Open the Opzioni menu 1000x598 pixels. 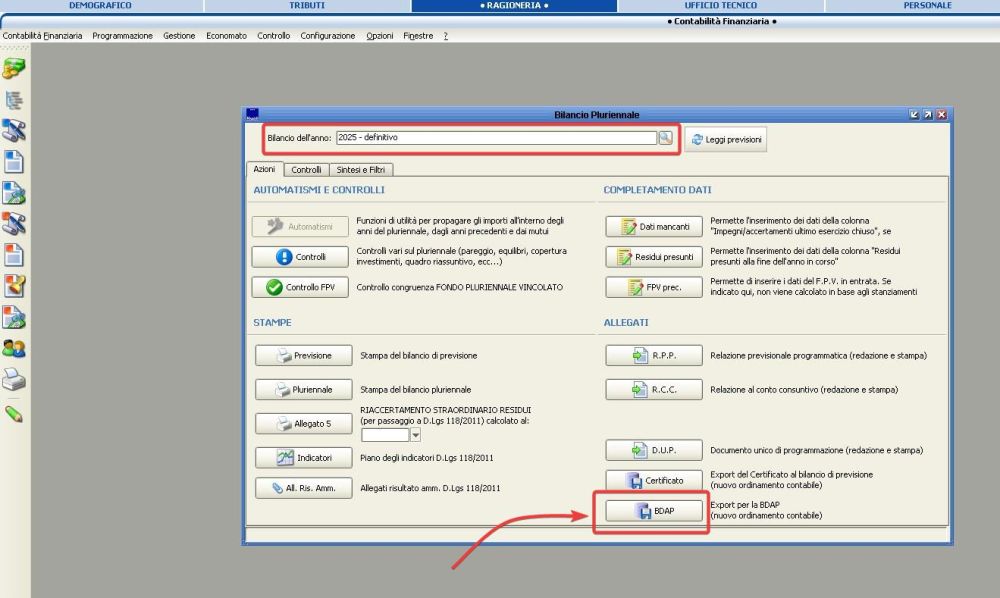(x=379, y=36)
